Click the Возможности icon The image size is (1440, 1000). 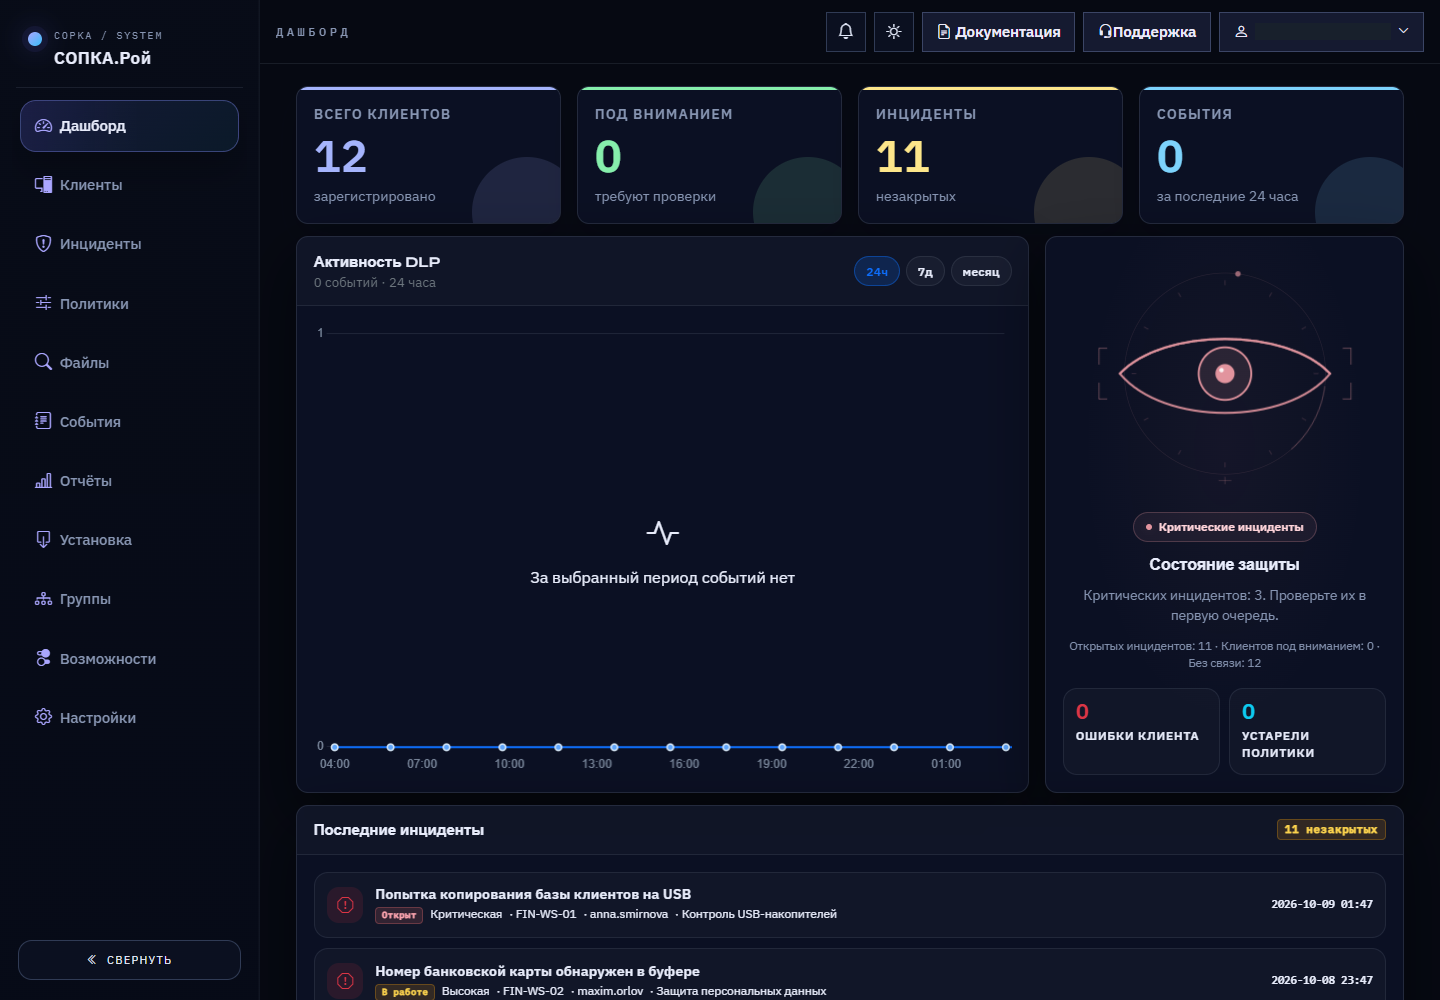click(x=43, y=658)
